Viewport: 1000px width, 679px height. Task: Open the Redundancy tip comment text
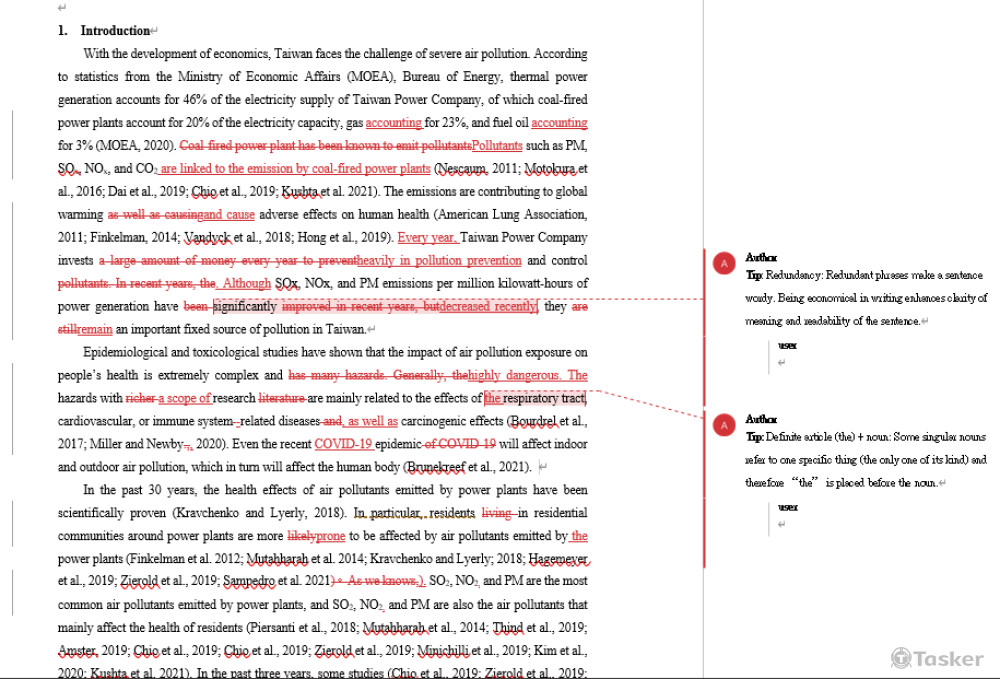tap(866, 298)
